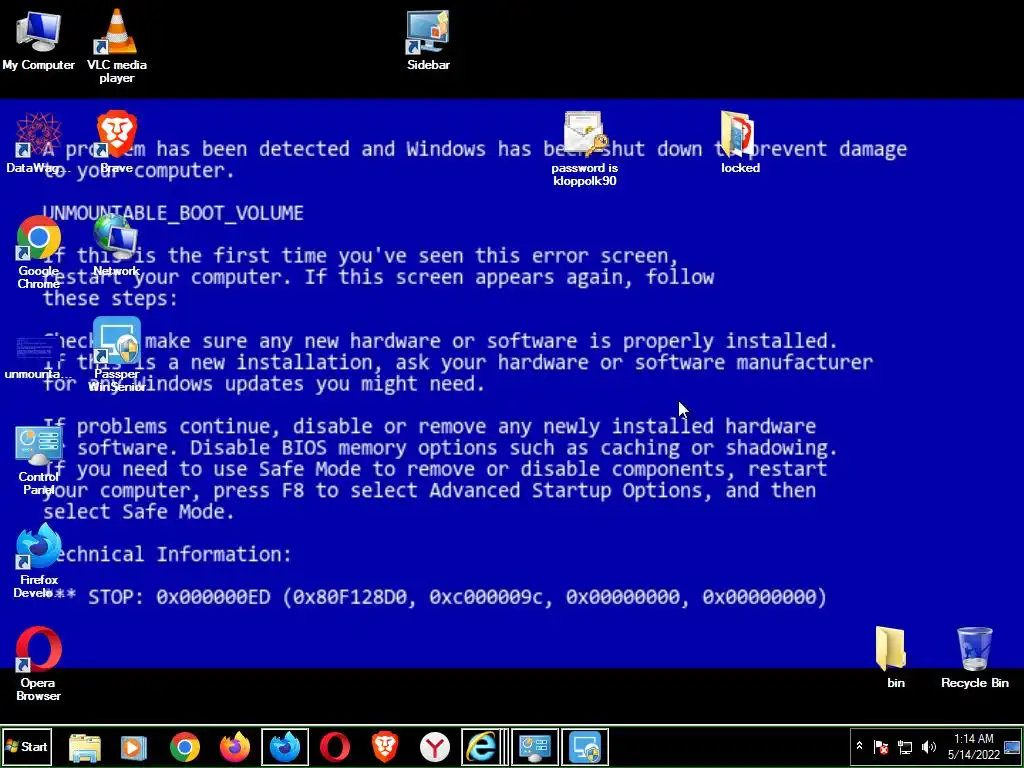Switch to Firefox Developer Edition in taskbar
This screenshot has width=1024, height=768.
point(285,747)
